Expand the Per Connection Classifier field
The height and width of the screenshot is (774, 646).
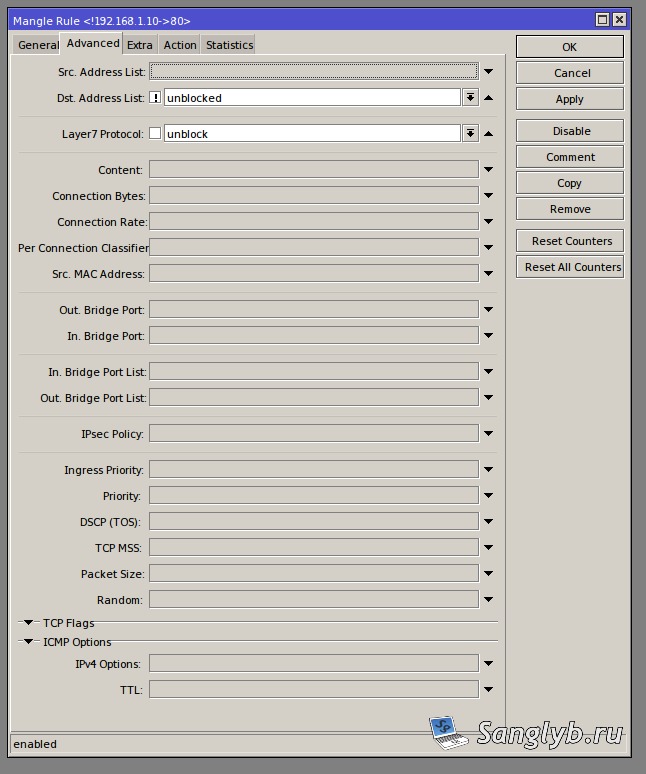(489, 247)
